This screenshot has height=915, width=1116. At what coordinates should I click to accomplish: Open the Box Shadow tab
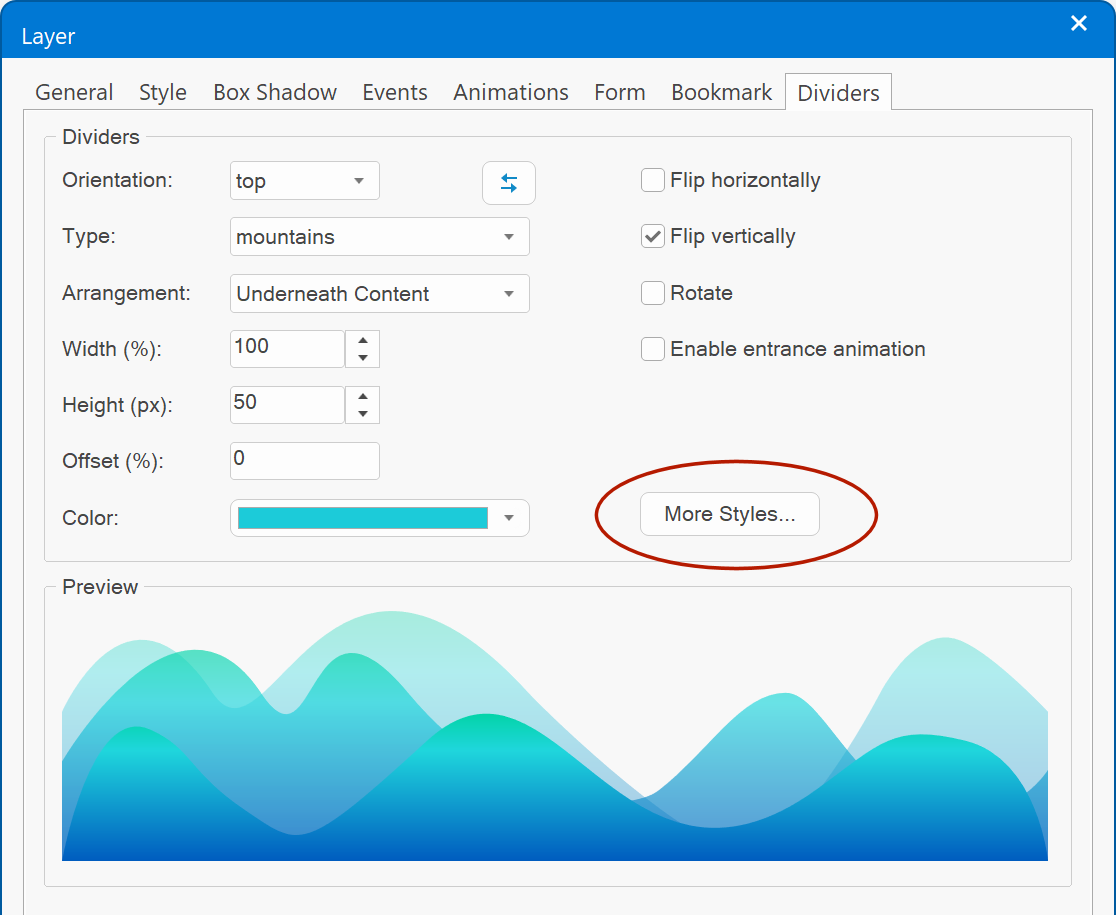(275, 93)
